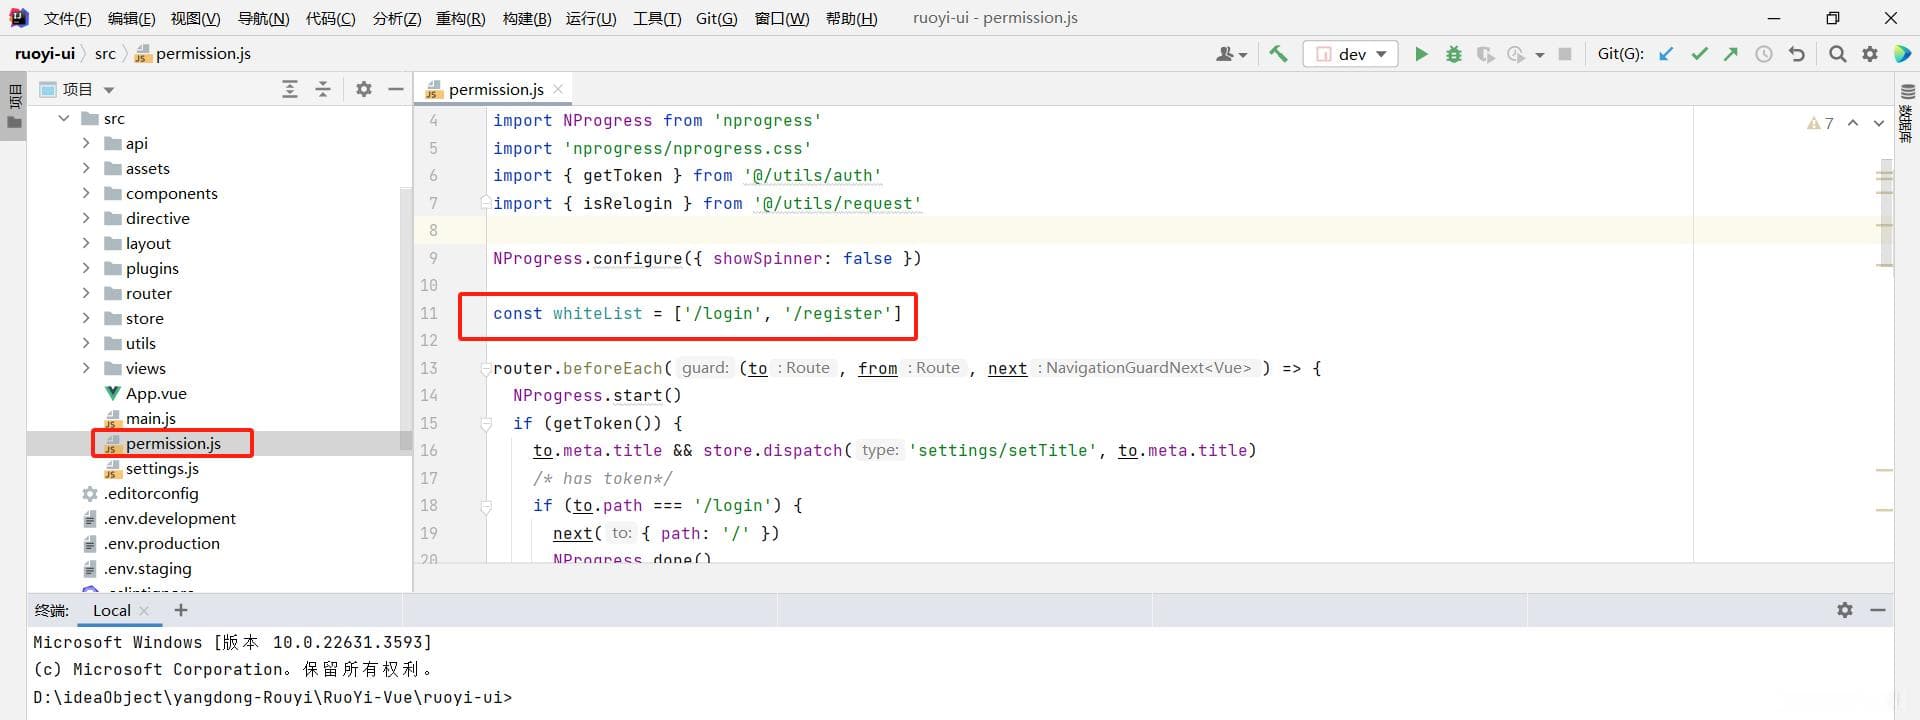
Task: Open the 文件(F) menu
Action: (67, 18)
